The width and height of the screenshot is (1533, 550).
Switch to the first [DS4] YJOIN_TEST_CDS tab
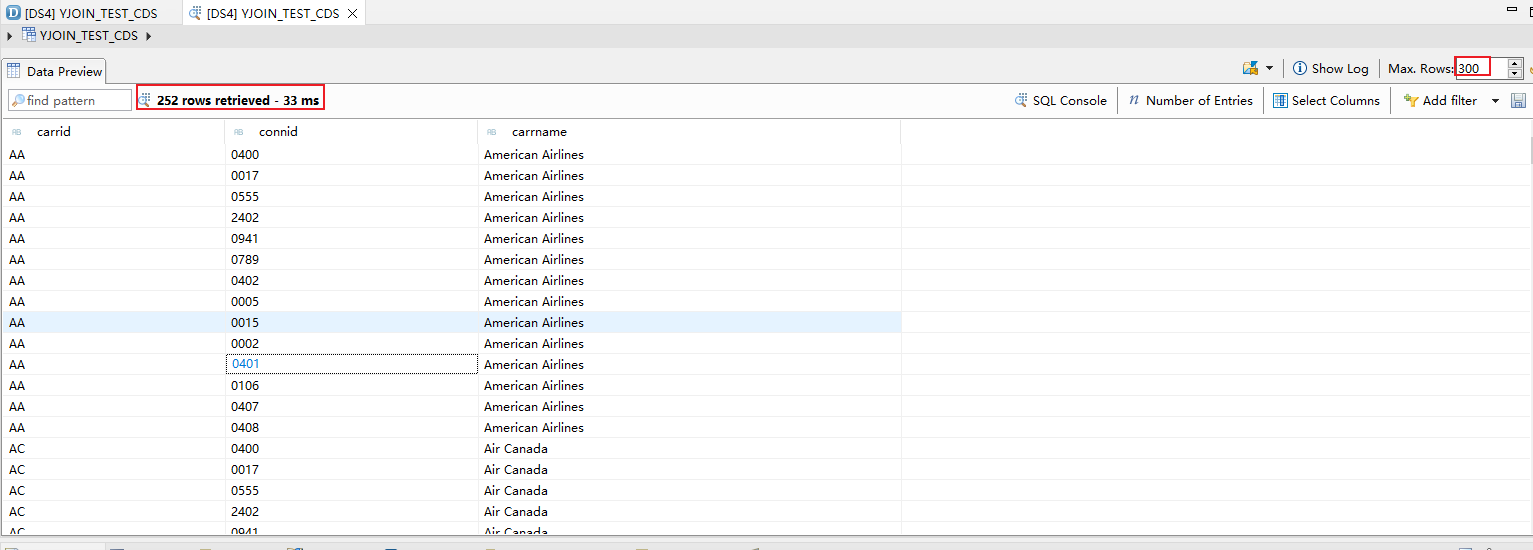click(x=90, y=13)
